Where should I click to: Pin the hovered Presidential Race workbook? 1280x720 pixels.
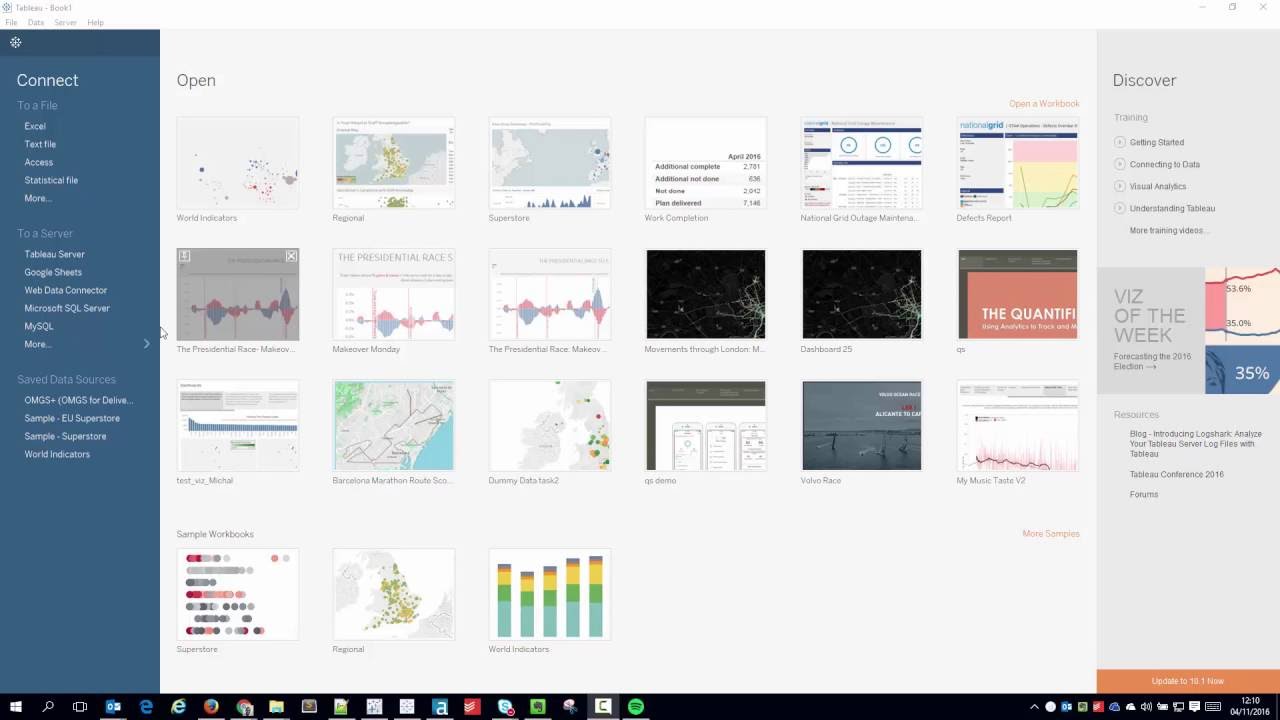click(x=184, y=257)
